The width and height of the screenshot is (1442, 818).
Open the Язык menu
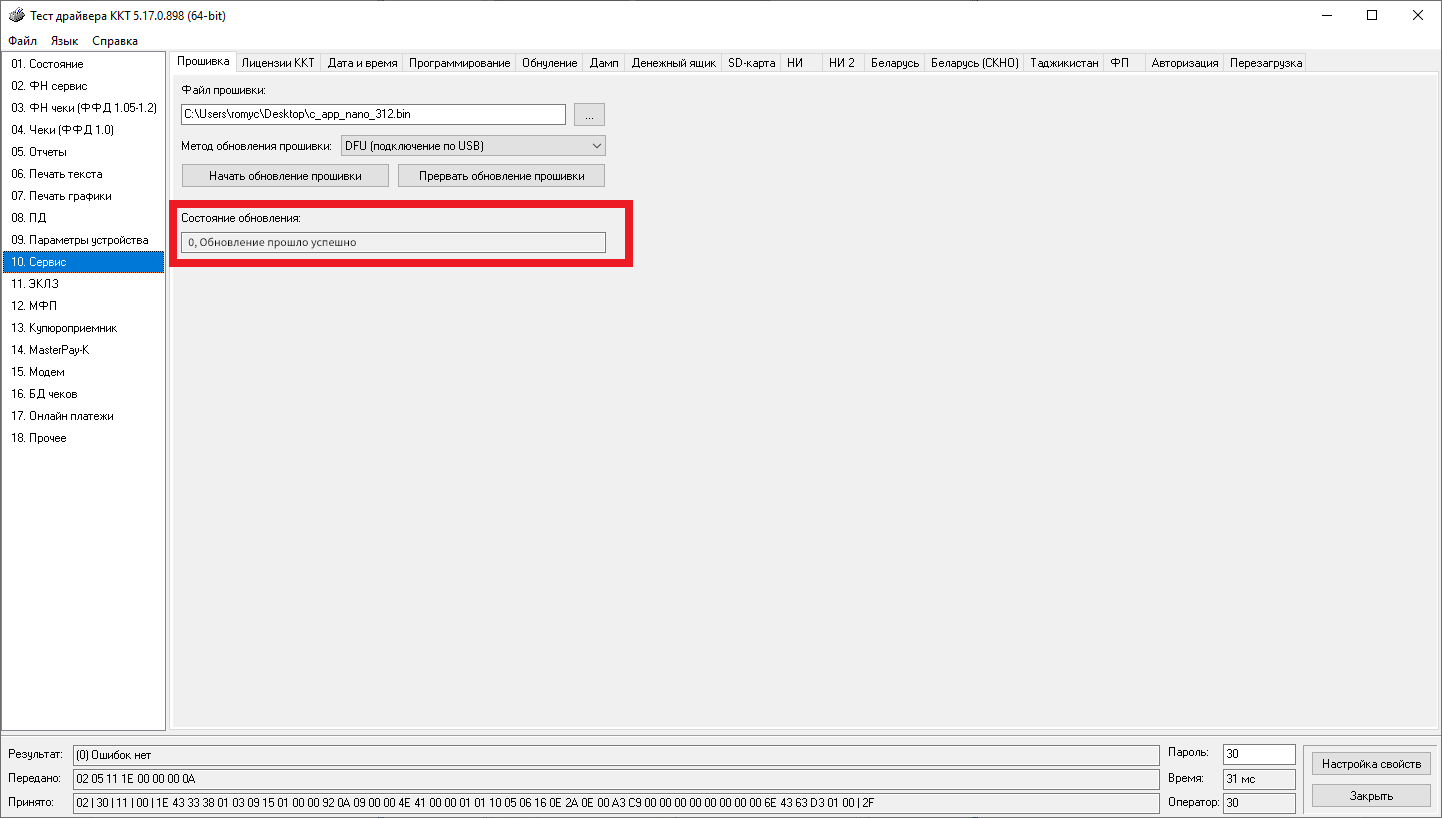64,41
